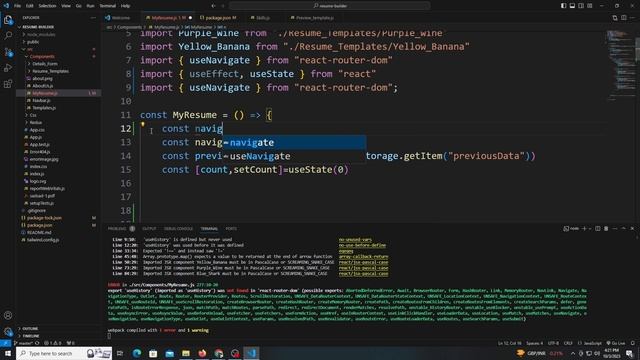The height and width of the screenshot is (360, 640).
Task: Open package-lock.json in the explorer
Action: pos(44,218)
